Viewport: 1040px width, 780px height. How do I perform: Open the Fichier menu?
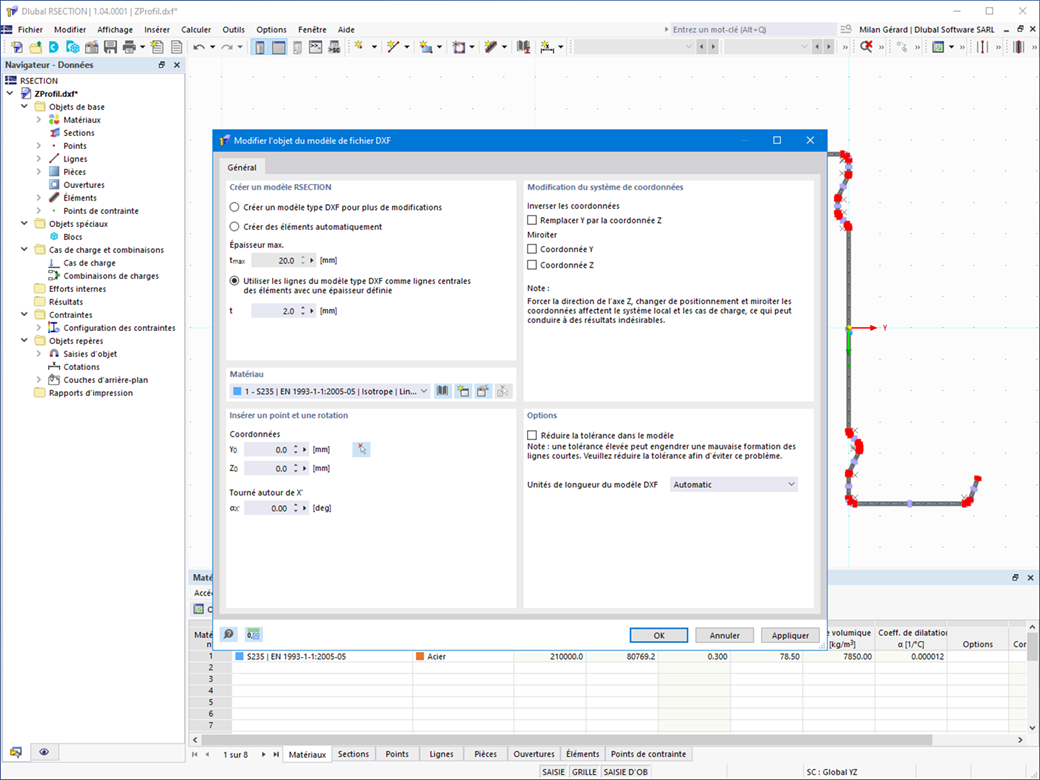30,30
